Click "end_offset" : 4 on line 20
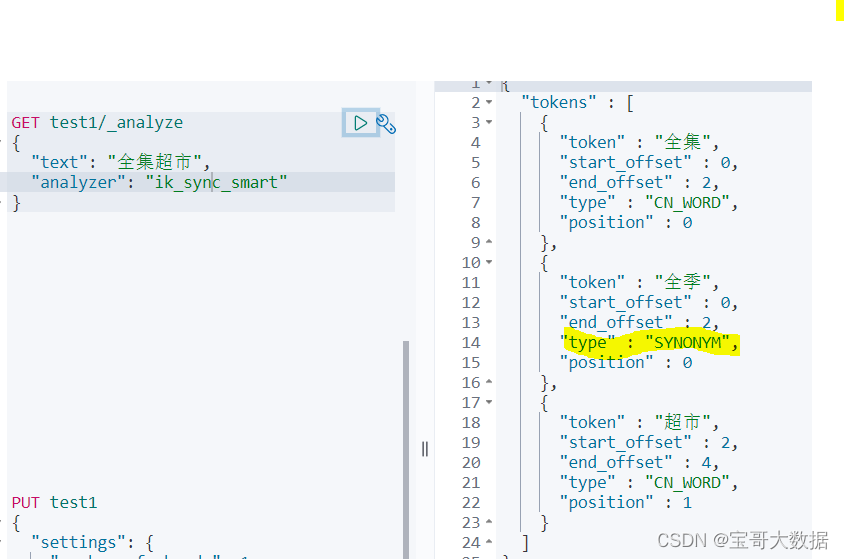 (639, 463)
